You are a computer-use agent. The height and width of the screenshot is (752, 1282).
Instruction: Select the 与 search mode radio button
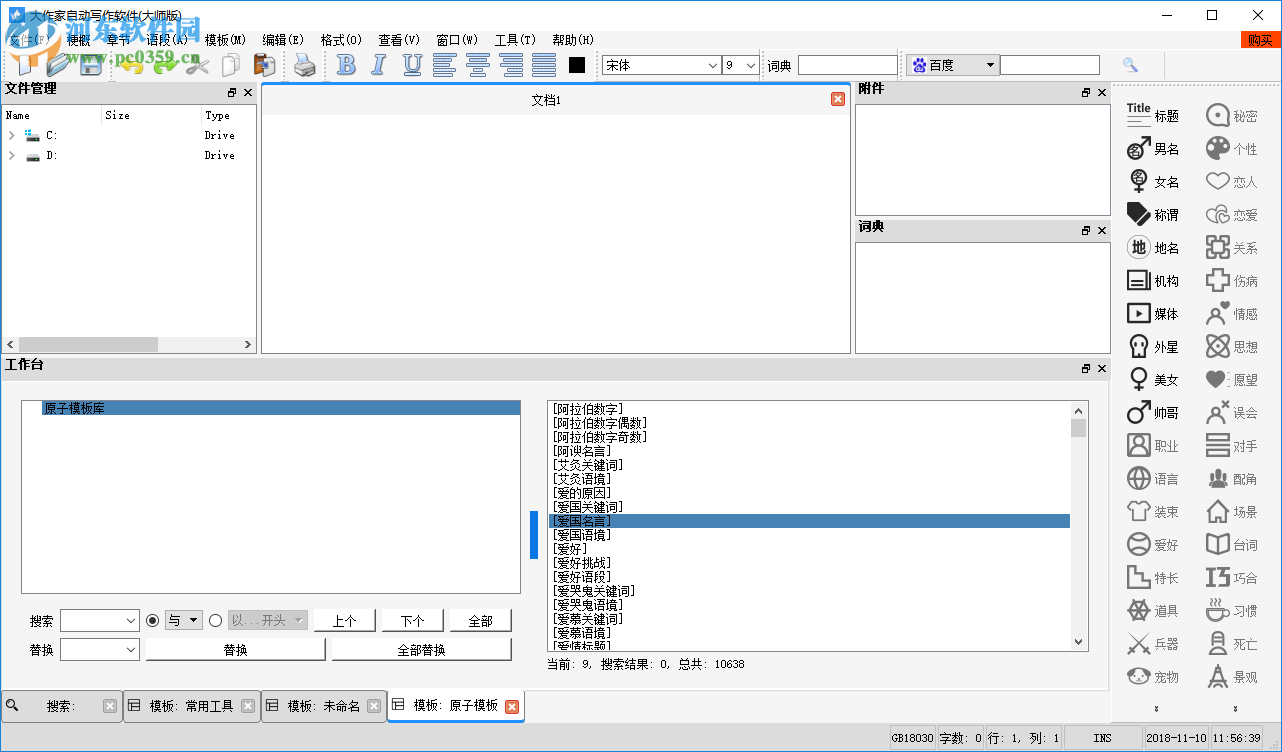tap(152, 620)
